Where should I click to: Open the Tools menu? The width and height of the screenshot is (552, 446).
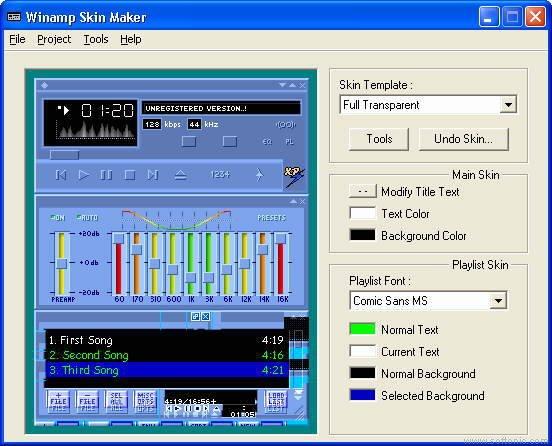pos(96,39)
